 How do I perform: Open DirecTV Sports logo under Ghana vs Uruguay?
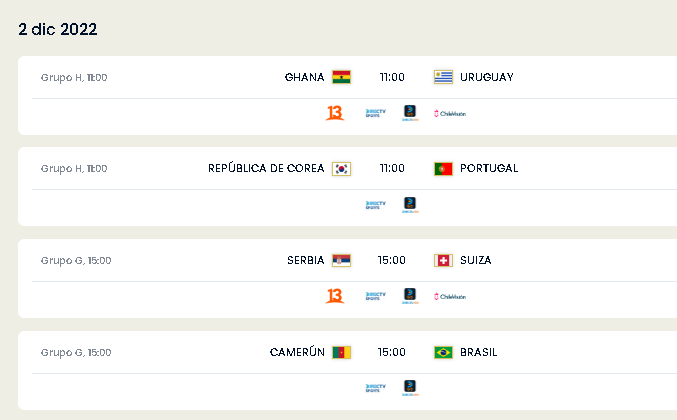tap(376, 113)
